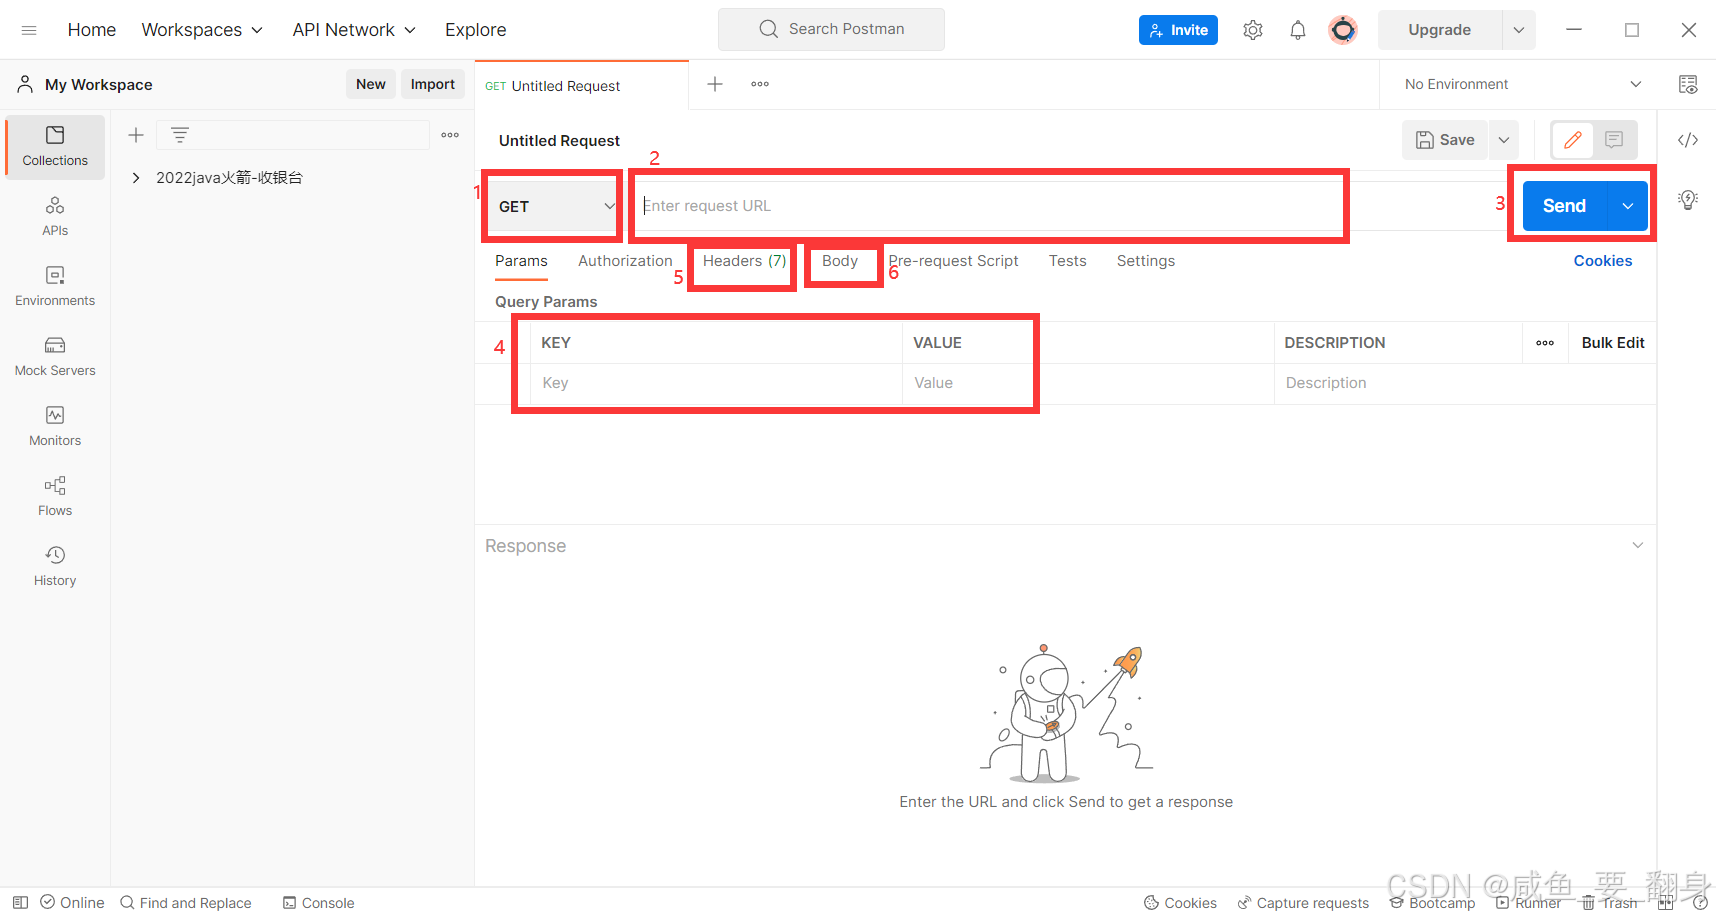Click Bulk Edit link
This screenshot has height=916, width=1716.
coord(1613,343)
